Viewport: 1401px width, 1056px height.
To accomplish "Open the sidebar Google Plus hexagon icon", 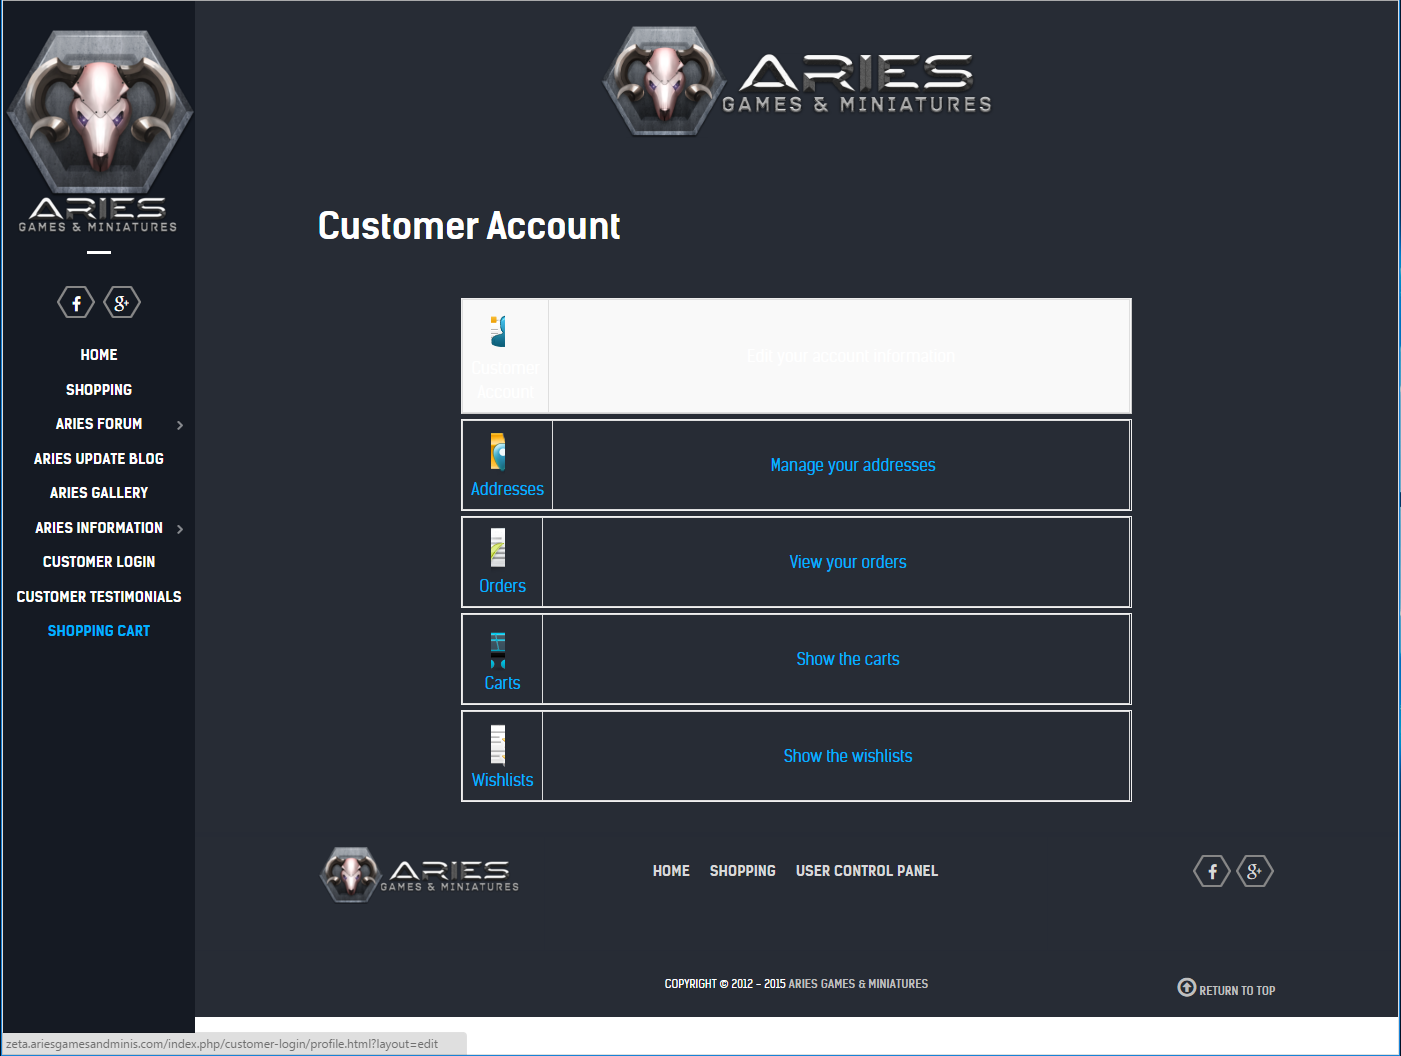I will [x=122, y=302].
